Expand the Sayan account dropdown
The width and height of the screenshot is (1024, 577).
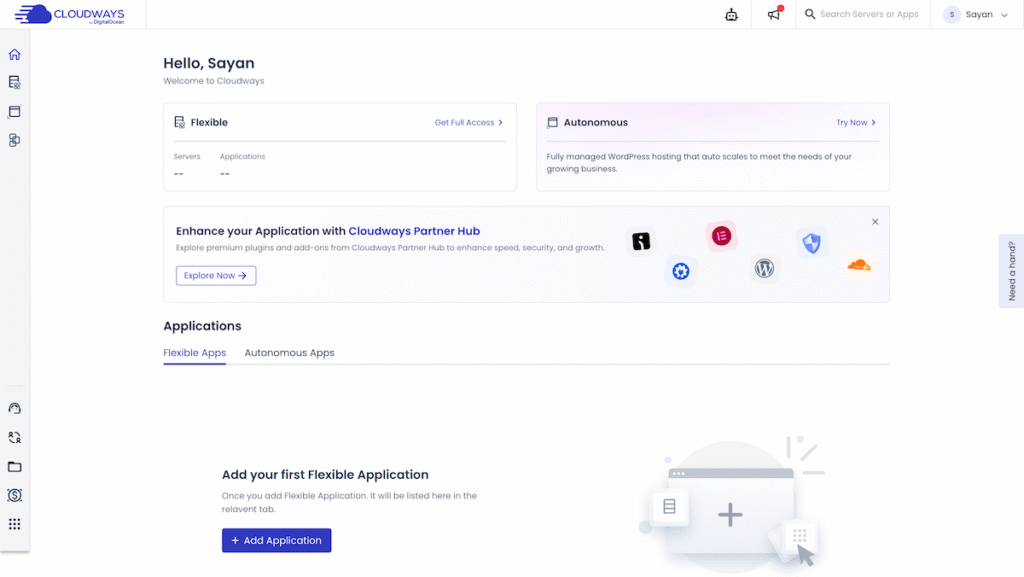pos(975,15)
